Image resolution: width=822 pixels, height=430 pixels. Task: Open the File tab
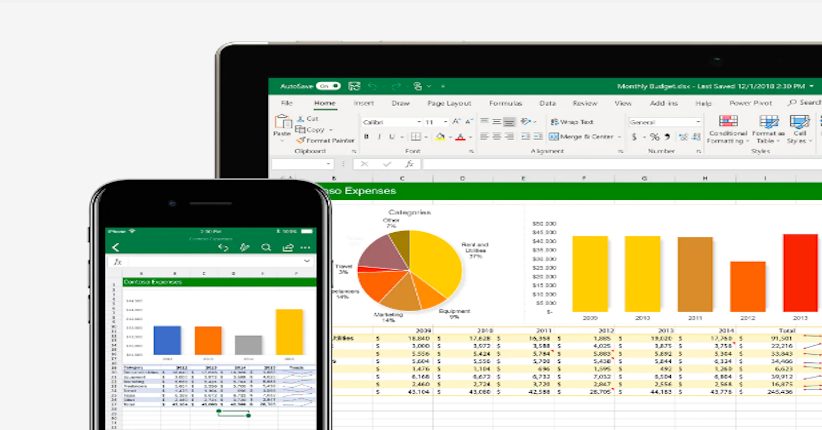(x=287, y=103)
